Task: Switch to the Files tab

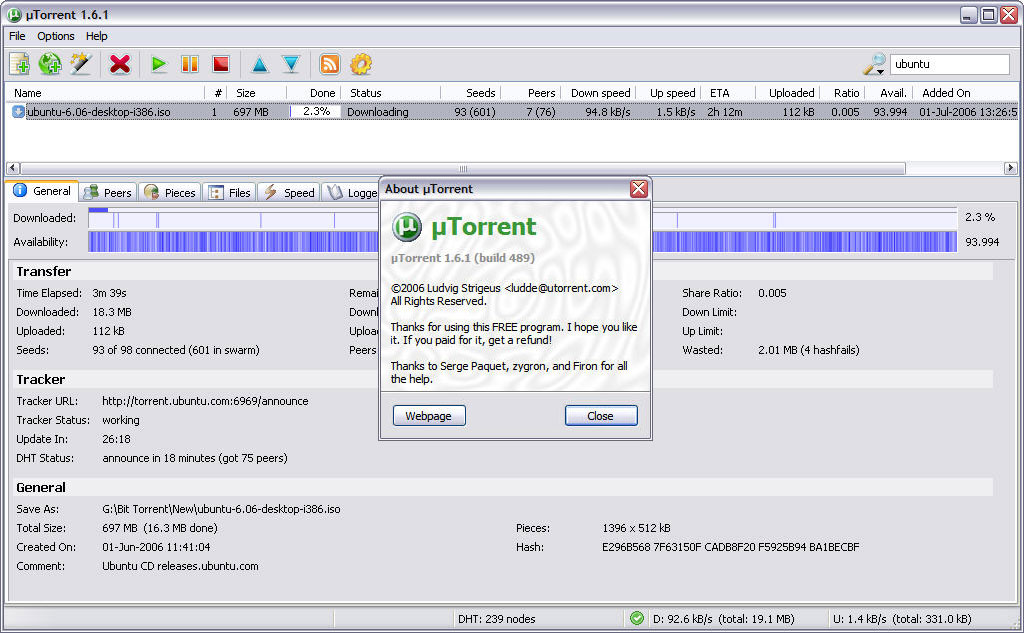Action: [x=230, y=192]
